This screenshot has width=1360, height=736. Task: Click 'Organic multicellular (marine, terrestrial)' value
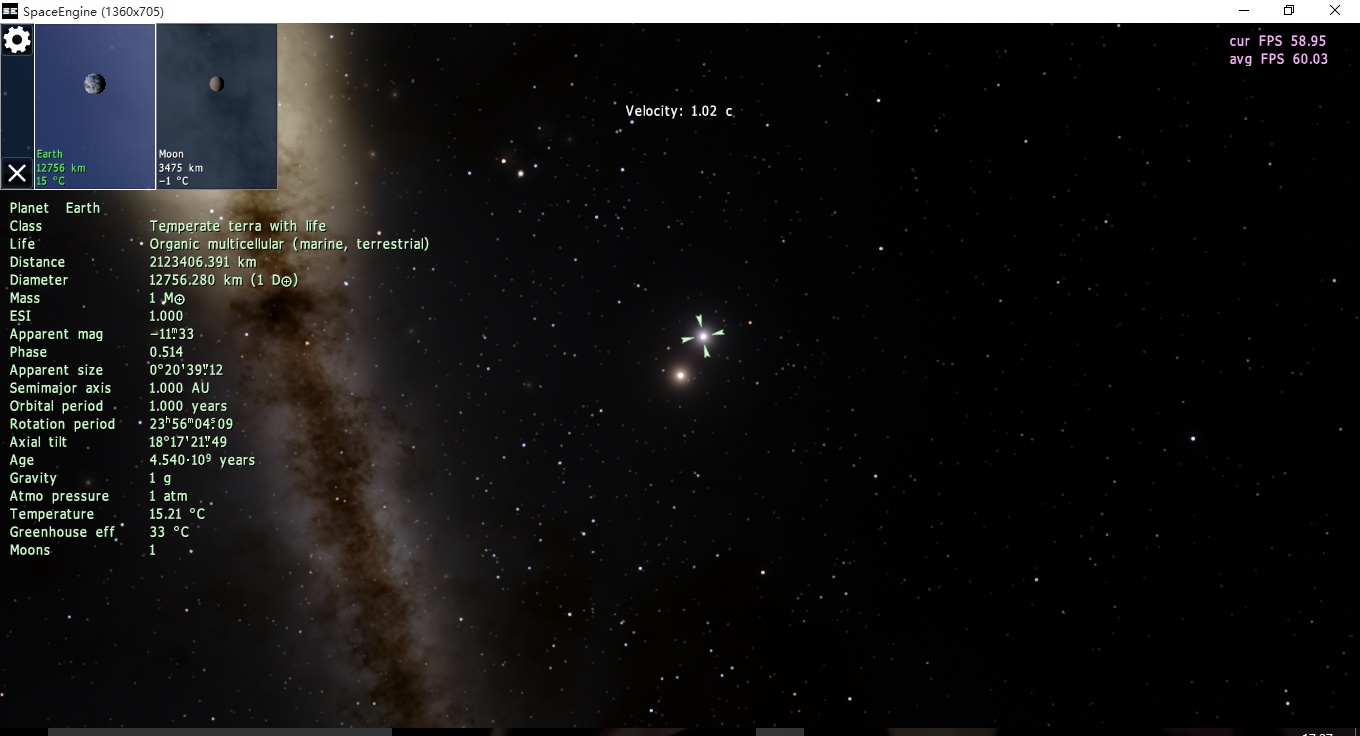(290, 244)
